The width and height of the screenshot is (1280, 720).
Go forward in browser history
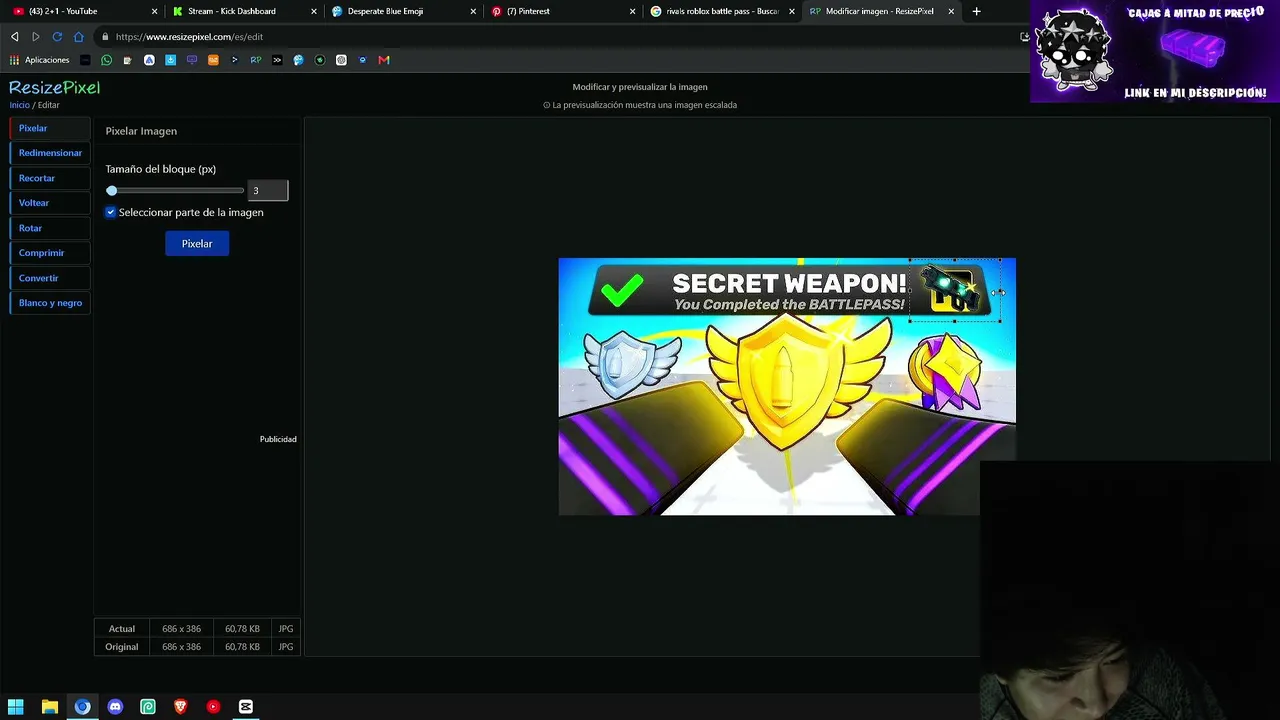coord(36,37)
